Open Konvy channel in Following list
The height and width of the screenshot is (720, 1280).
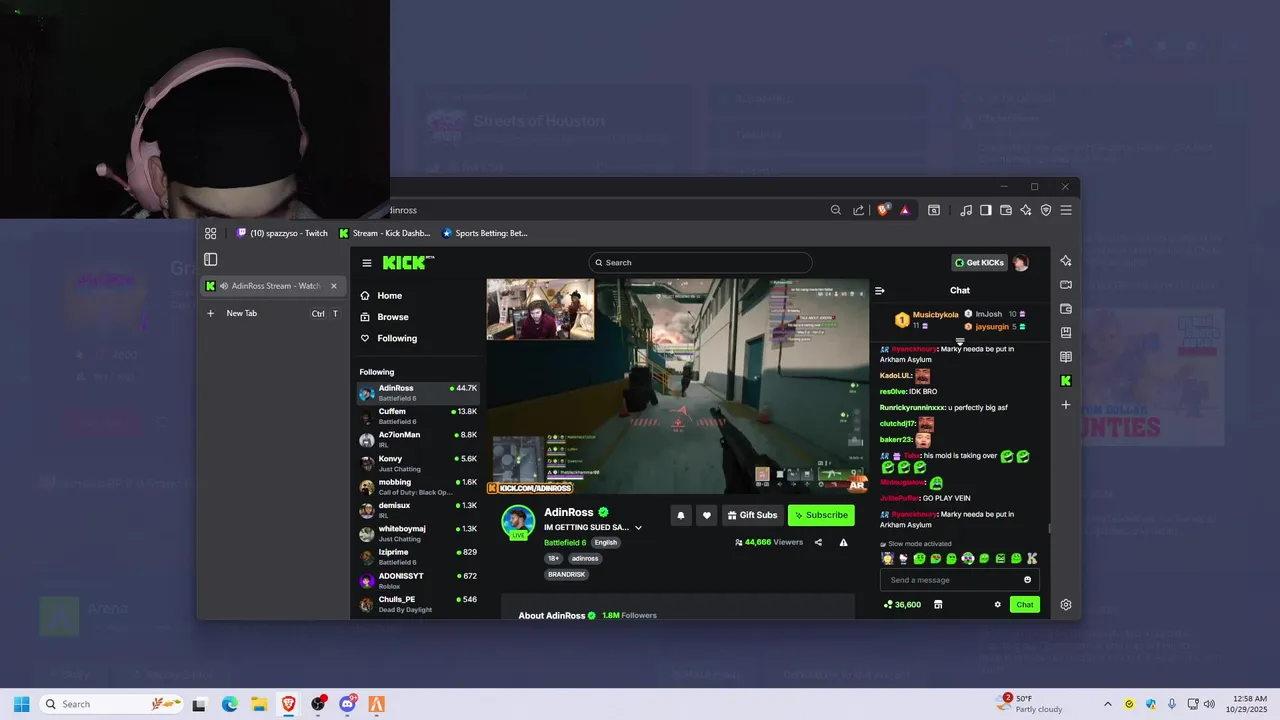[x=418, y=463]
